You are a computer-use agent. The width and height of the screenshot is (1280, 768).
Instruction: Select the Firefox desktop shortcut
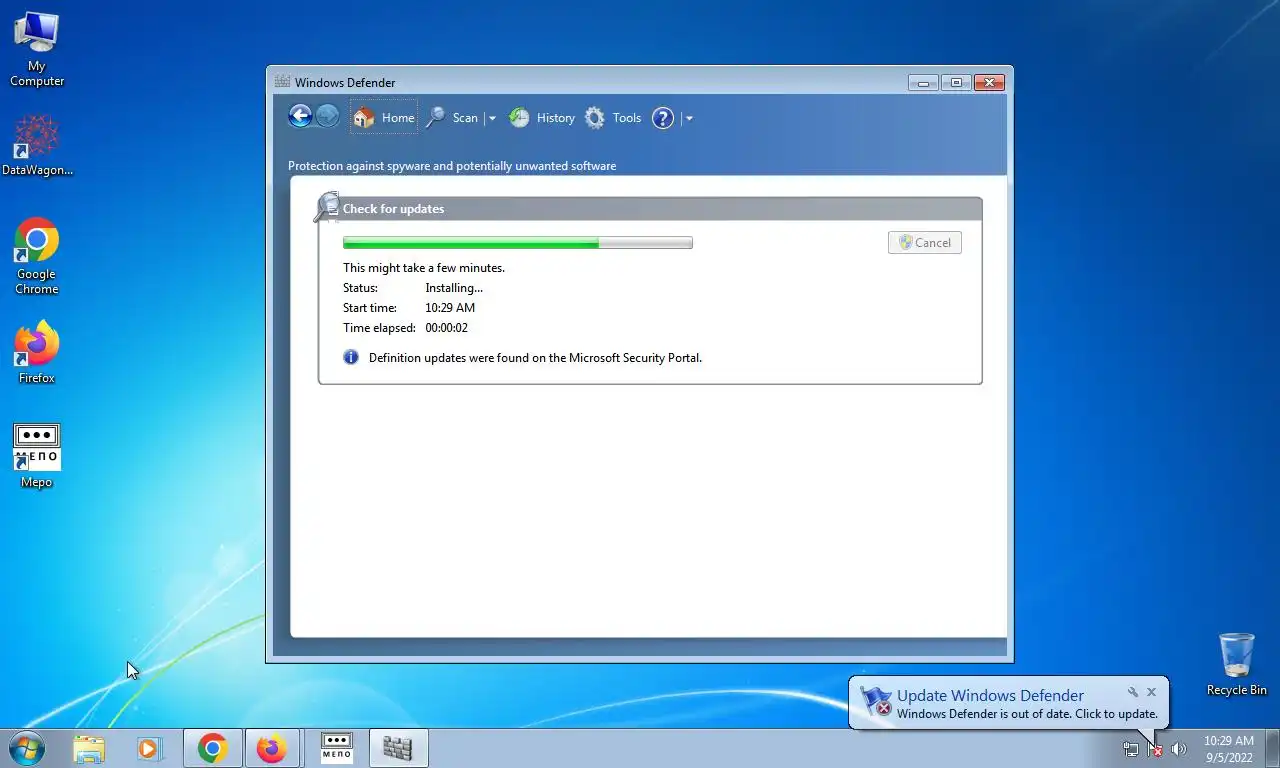(37, 352)
